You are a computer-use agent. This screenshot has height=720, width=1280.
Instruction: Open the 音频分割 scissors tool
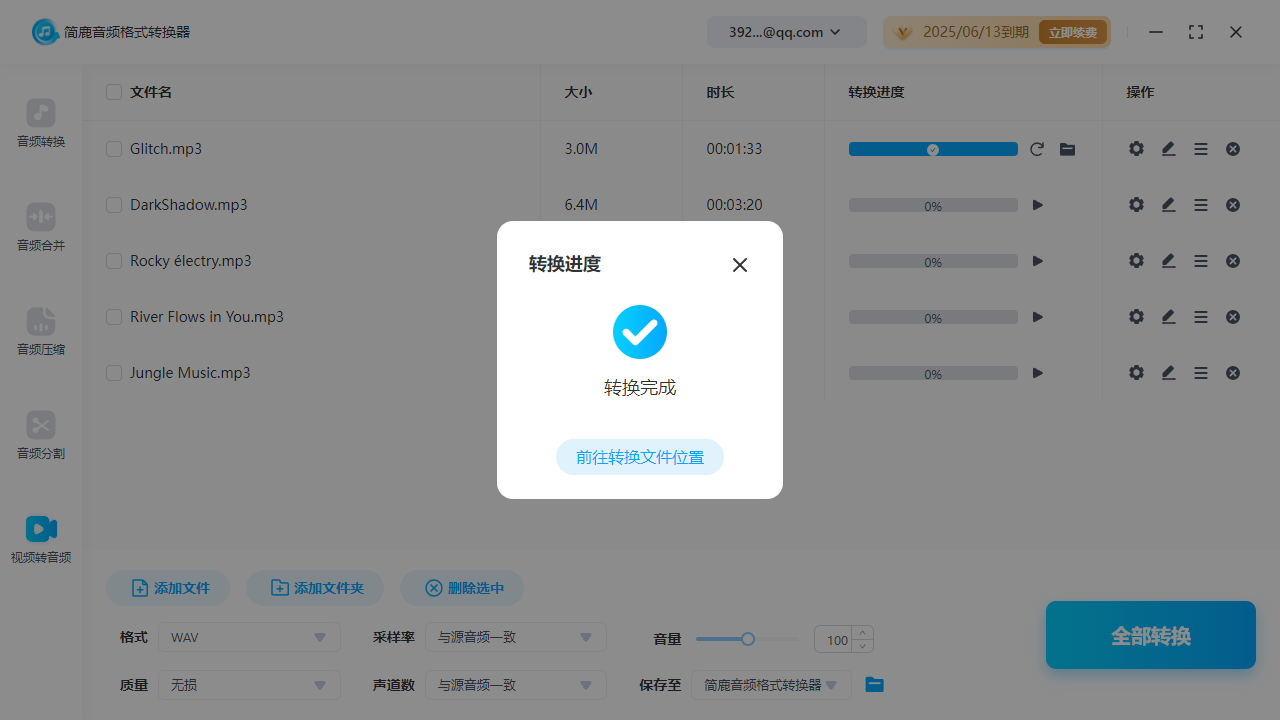(41, 425)
